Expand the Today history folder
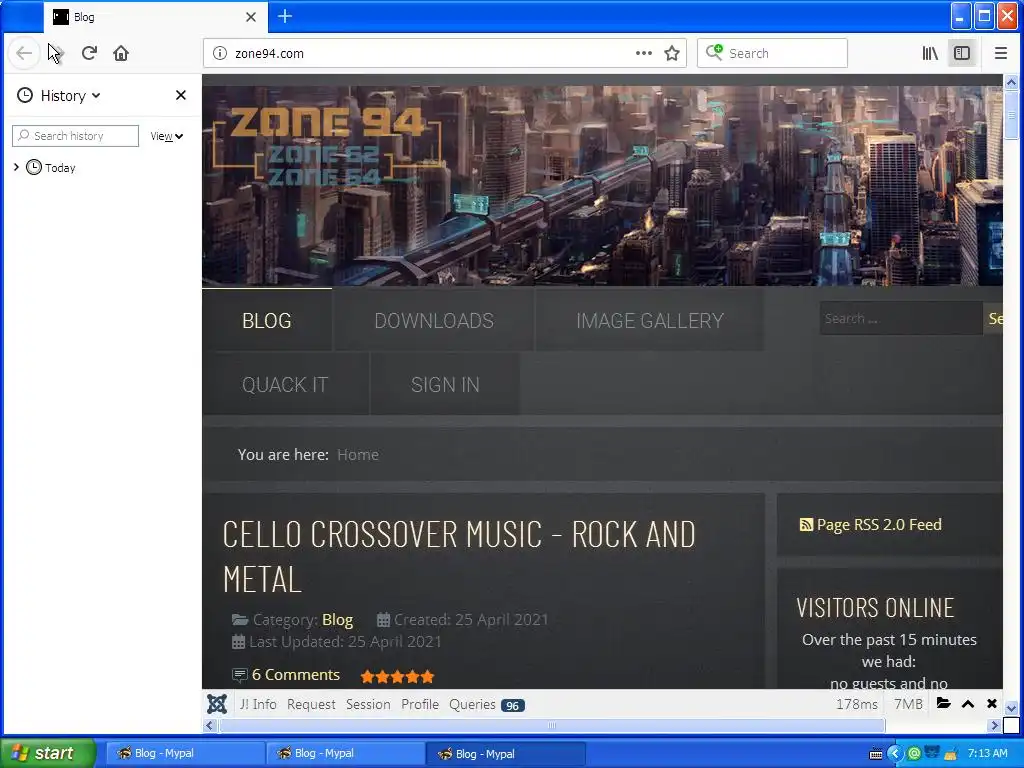This screenshot has height=768, width=1024. tap(16, 167)
